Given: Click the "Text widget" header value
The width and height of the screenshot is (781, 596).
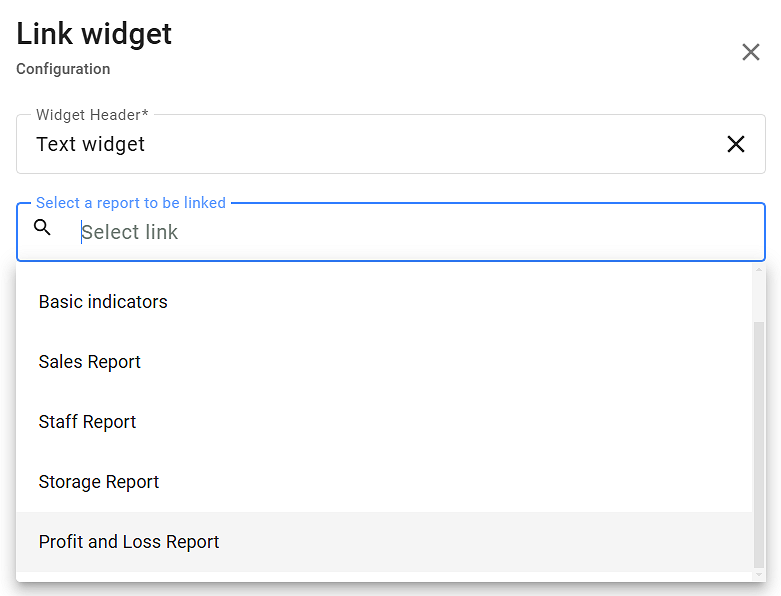Looking at the screenshot, I should click(91, 144).
